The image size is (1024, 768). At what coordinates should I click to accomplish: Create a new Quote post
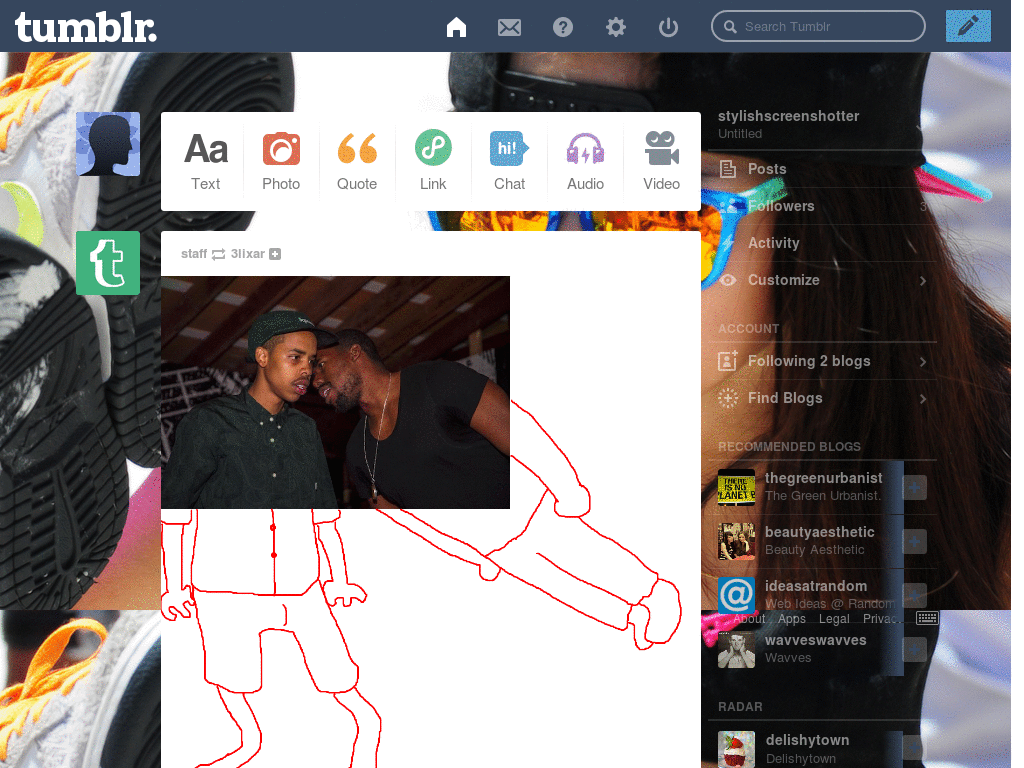coord(357,161)
